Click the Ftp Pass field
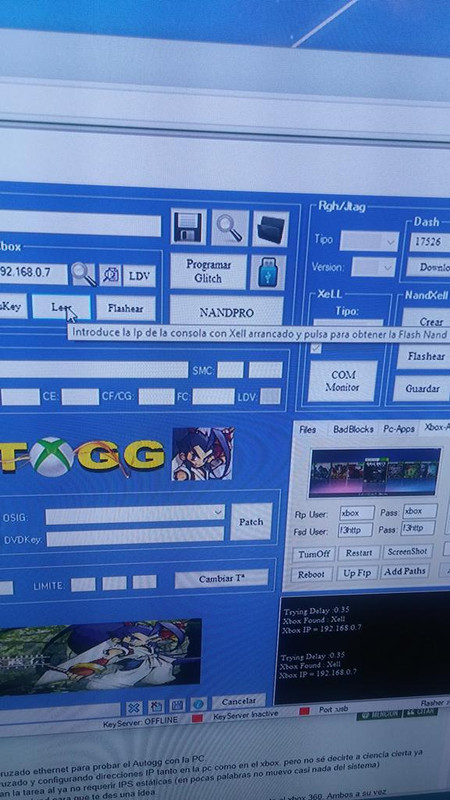 coord(420,511)
